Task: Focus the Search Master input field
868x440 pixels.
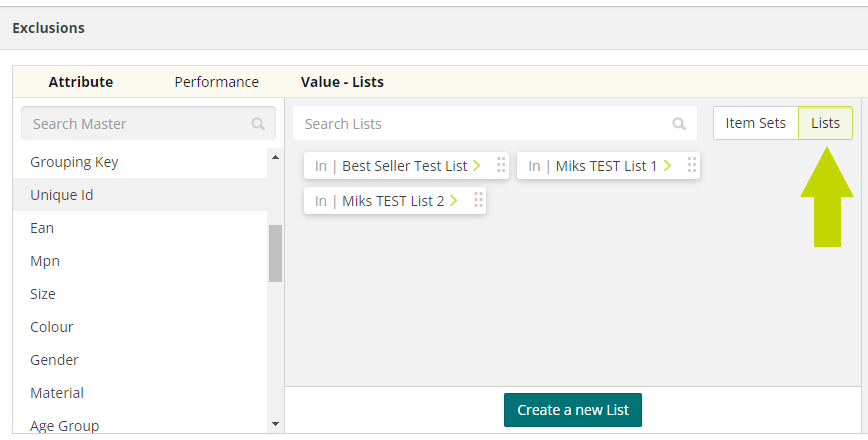Action: 148,123
